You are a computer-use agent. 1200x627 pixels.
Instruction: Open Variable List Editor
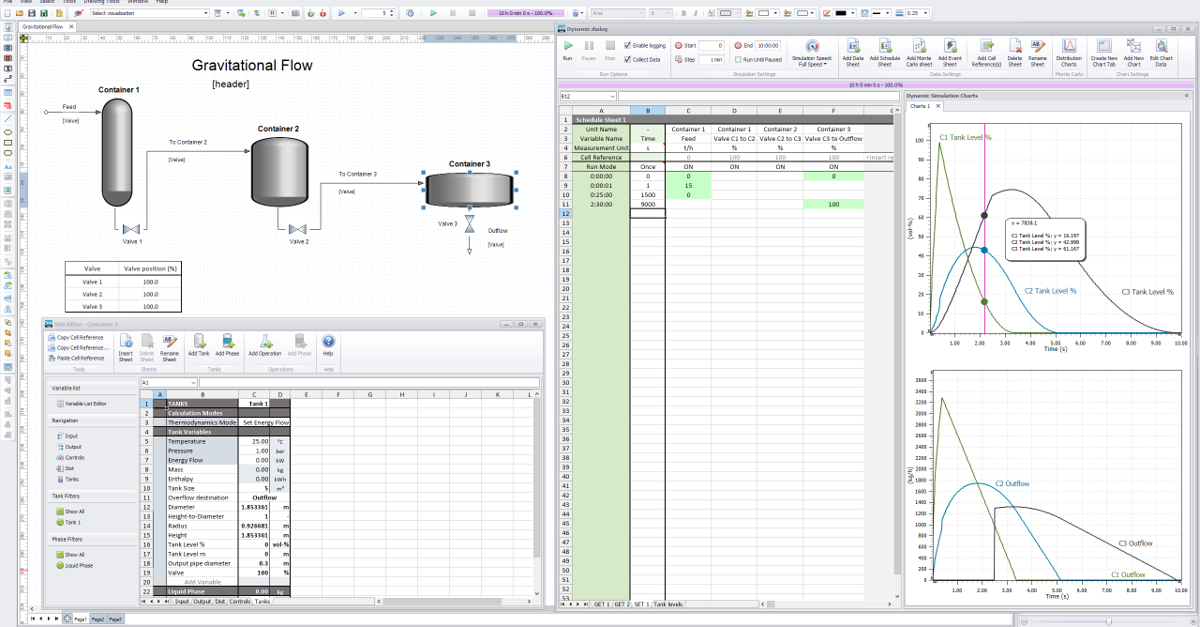pyautogui.click(x=83, y=403)
